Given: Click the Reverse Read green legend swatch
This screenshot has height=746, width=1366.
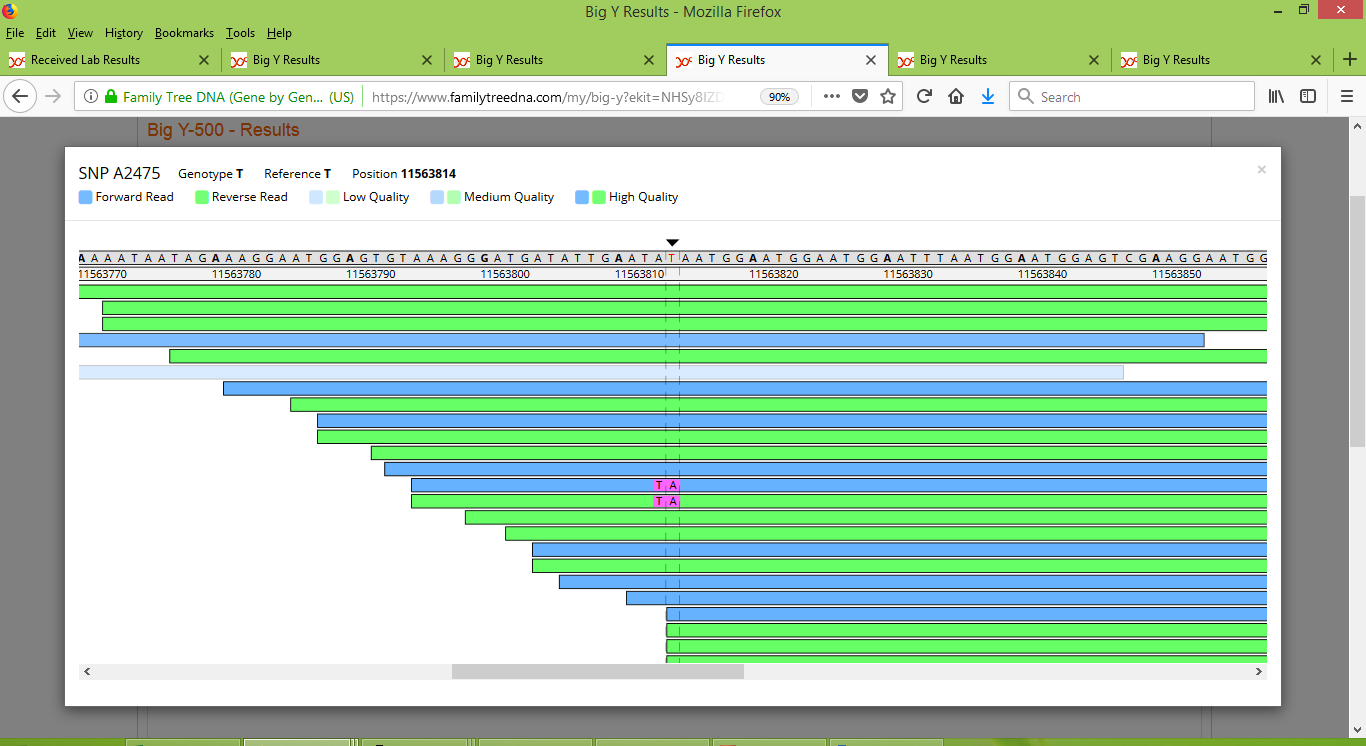Looking at the screenshot, I should pyautogui.click(x=201, y=197).
